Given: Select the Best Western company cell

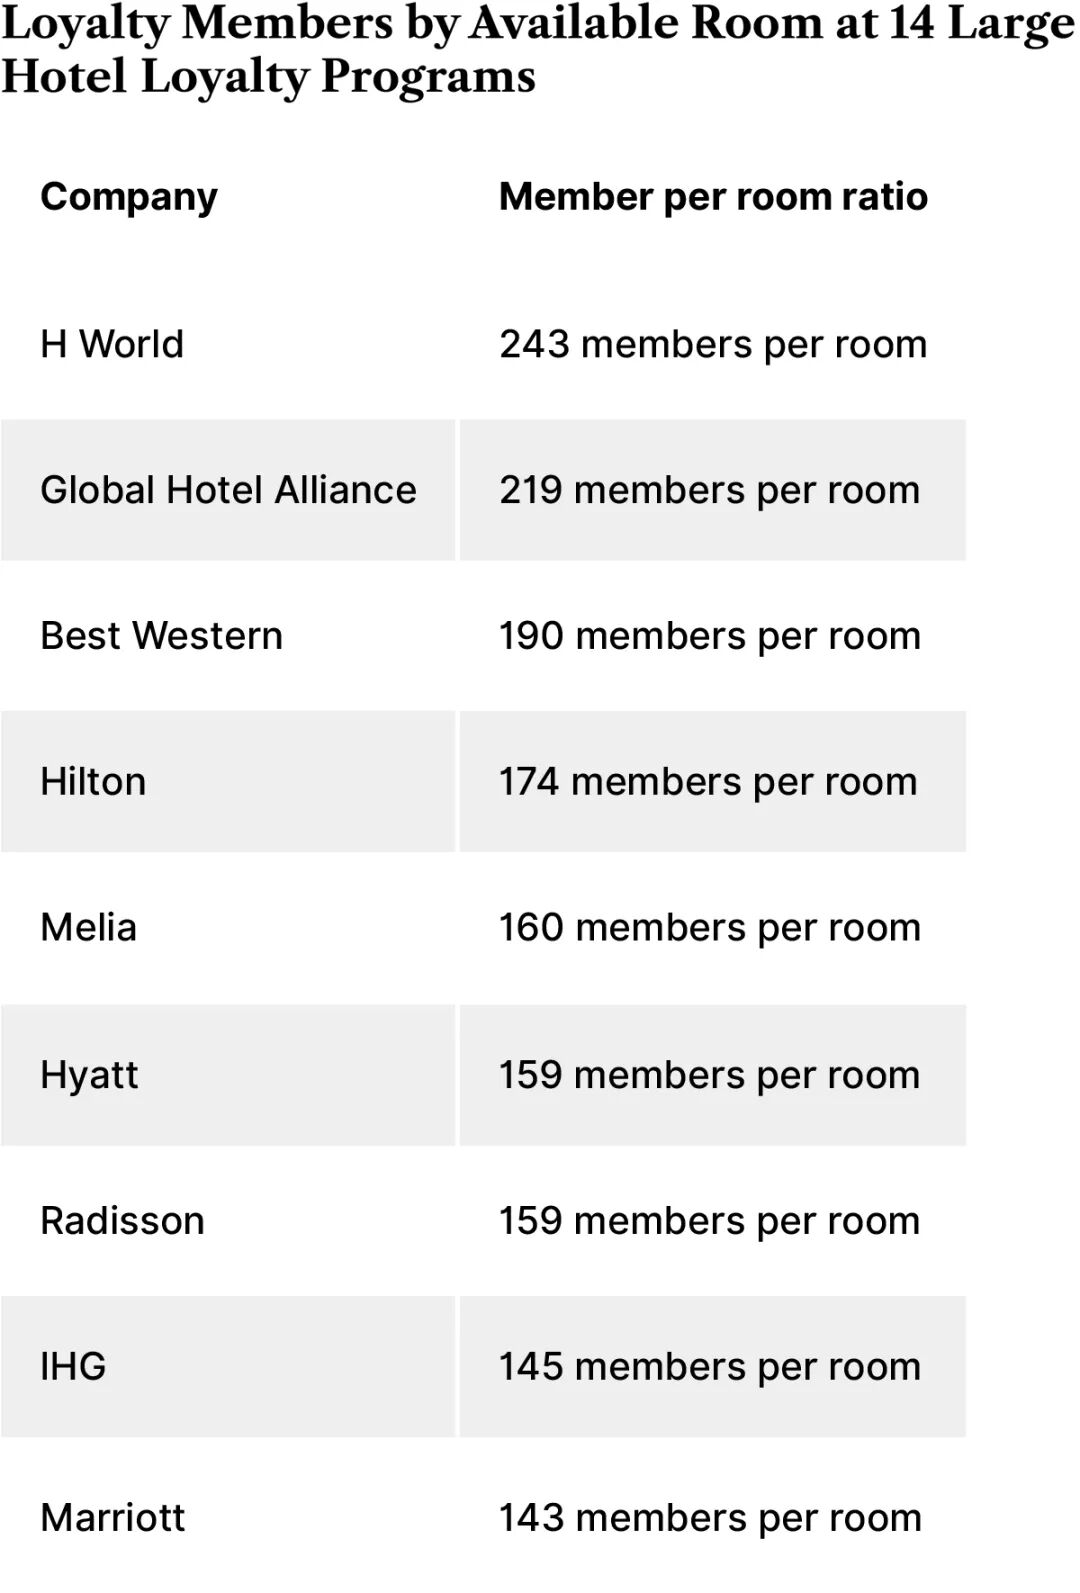Looking at the screenshot, I should pyautogui.click(x=161, y=636).
